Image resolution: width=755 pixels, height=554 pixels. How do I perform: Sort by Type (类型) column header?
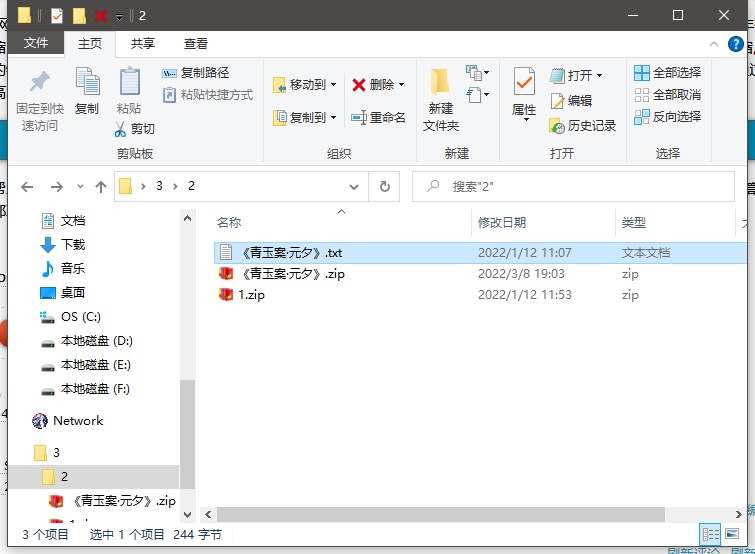(675, 222)
